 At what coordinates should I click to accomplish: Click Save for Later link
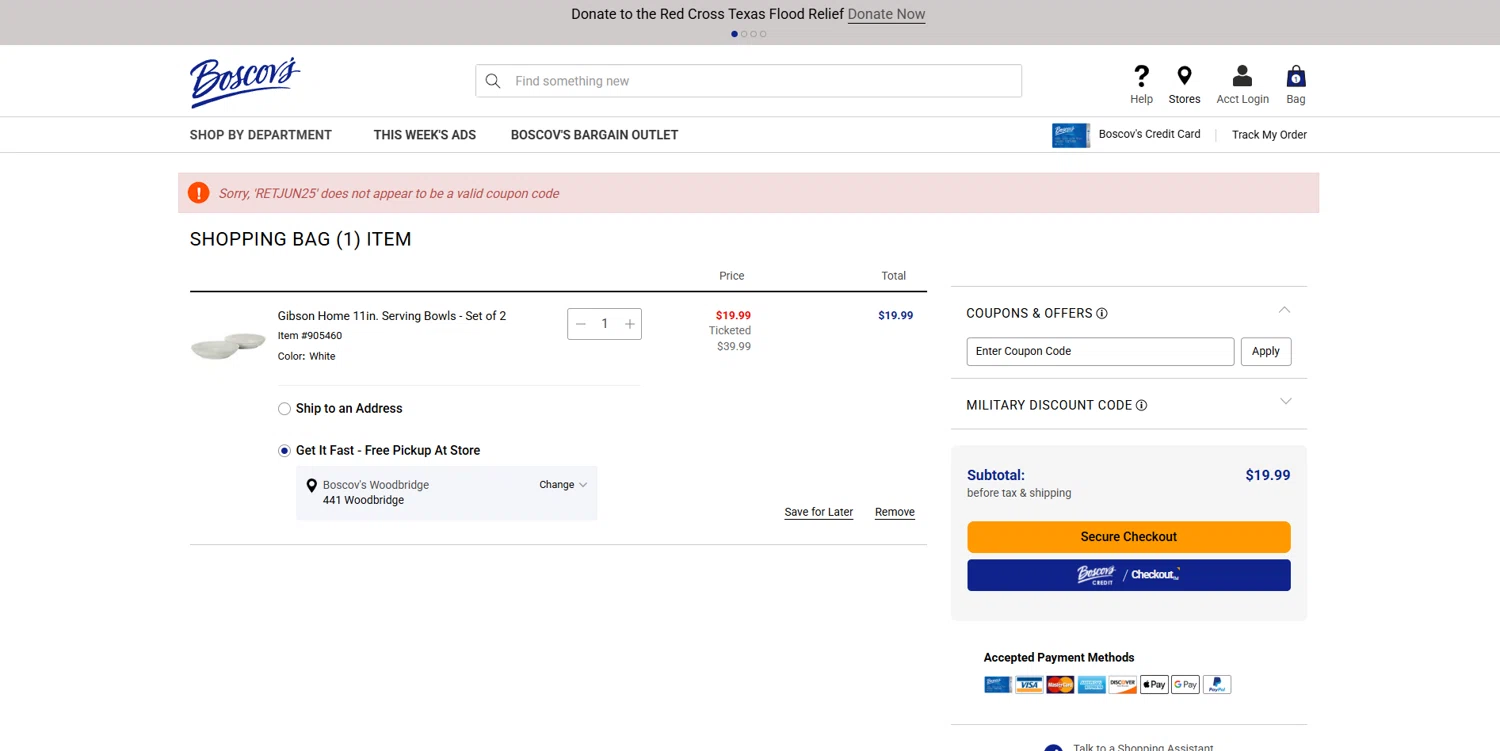point(819,512)
